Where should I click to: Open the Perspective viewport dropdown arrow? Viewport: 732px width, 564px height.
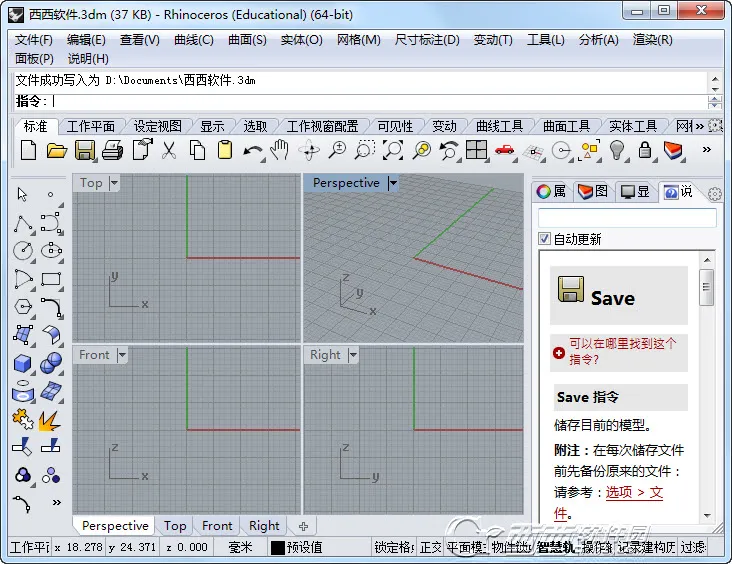coord(393,183)
